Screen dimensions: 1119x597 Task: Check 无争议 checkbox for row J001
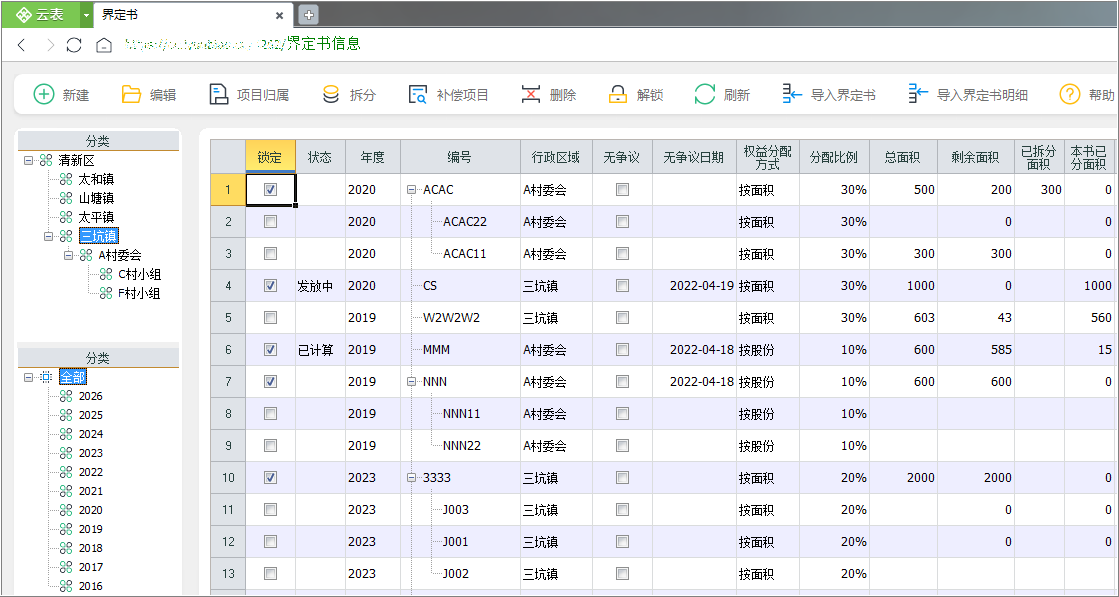click(x=623, y=541)
